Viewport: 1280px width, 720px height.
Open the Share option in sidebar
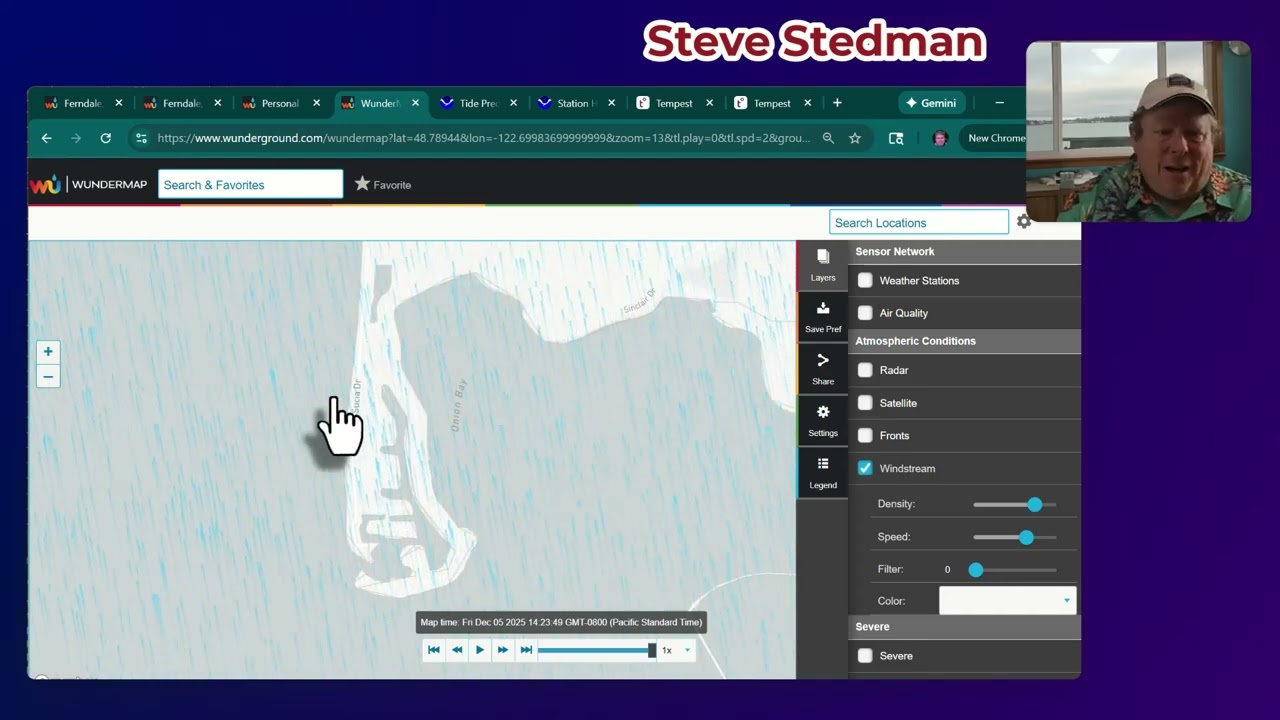coord(823,369)
